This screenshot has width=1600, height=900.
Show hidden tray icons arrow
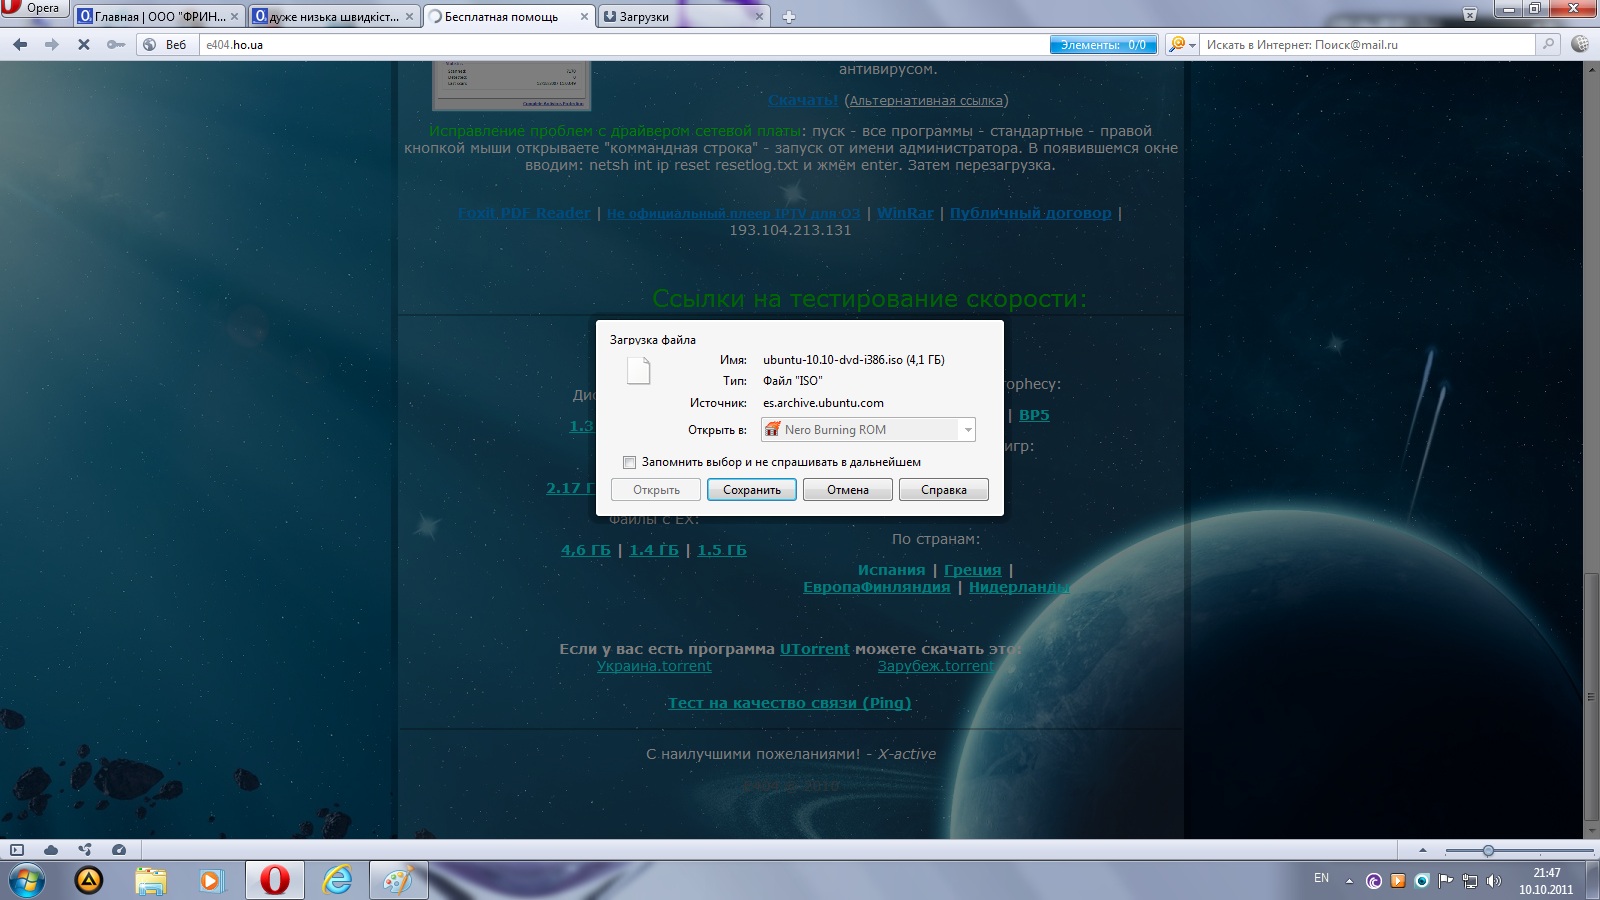[1349, 881]
